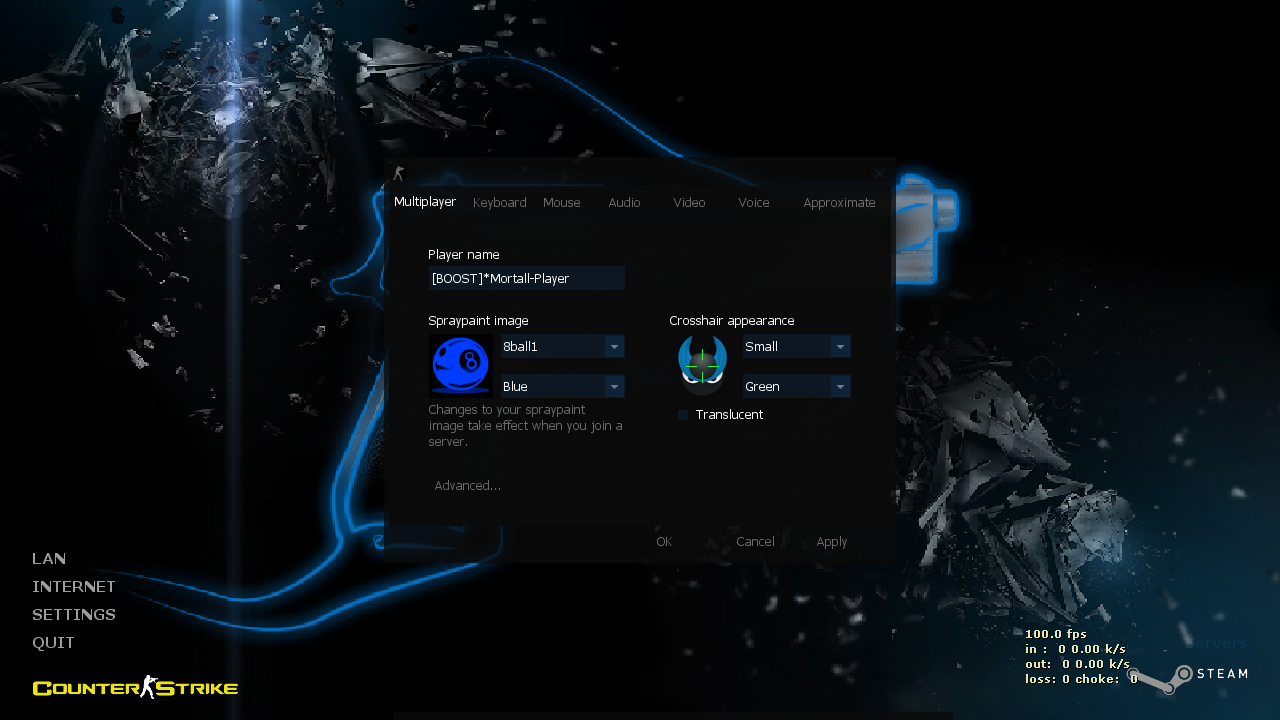Confirm settings with the OK button
Viewport: 1280px width, 720px height.
coord(664,542)
